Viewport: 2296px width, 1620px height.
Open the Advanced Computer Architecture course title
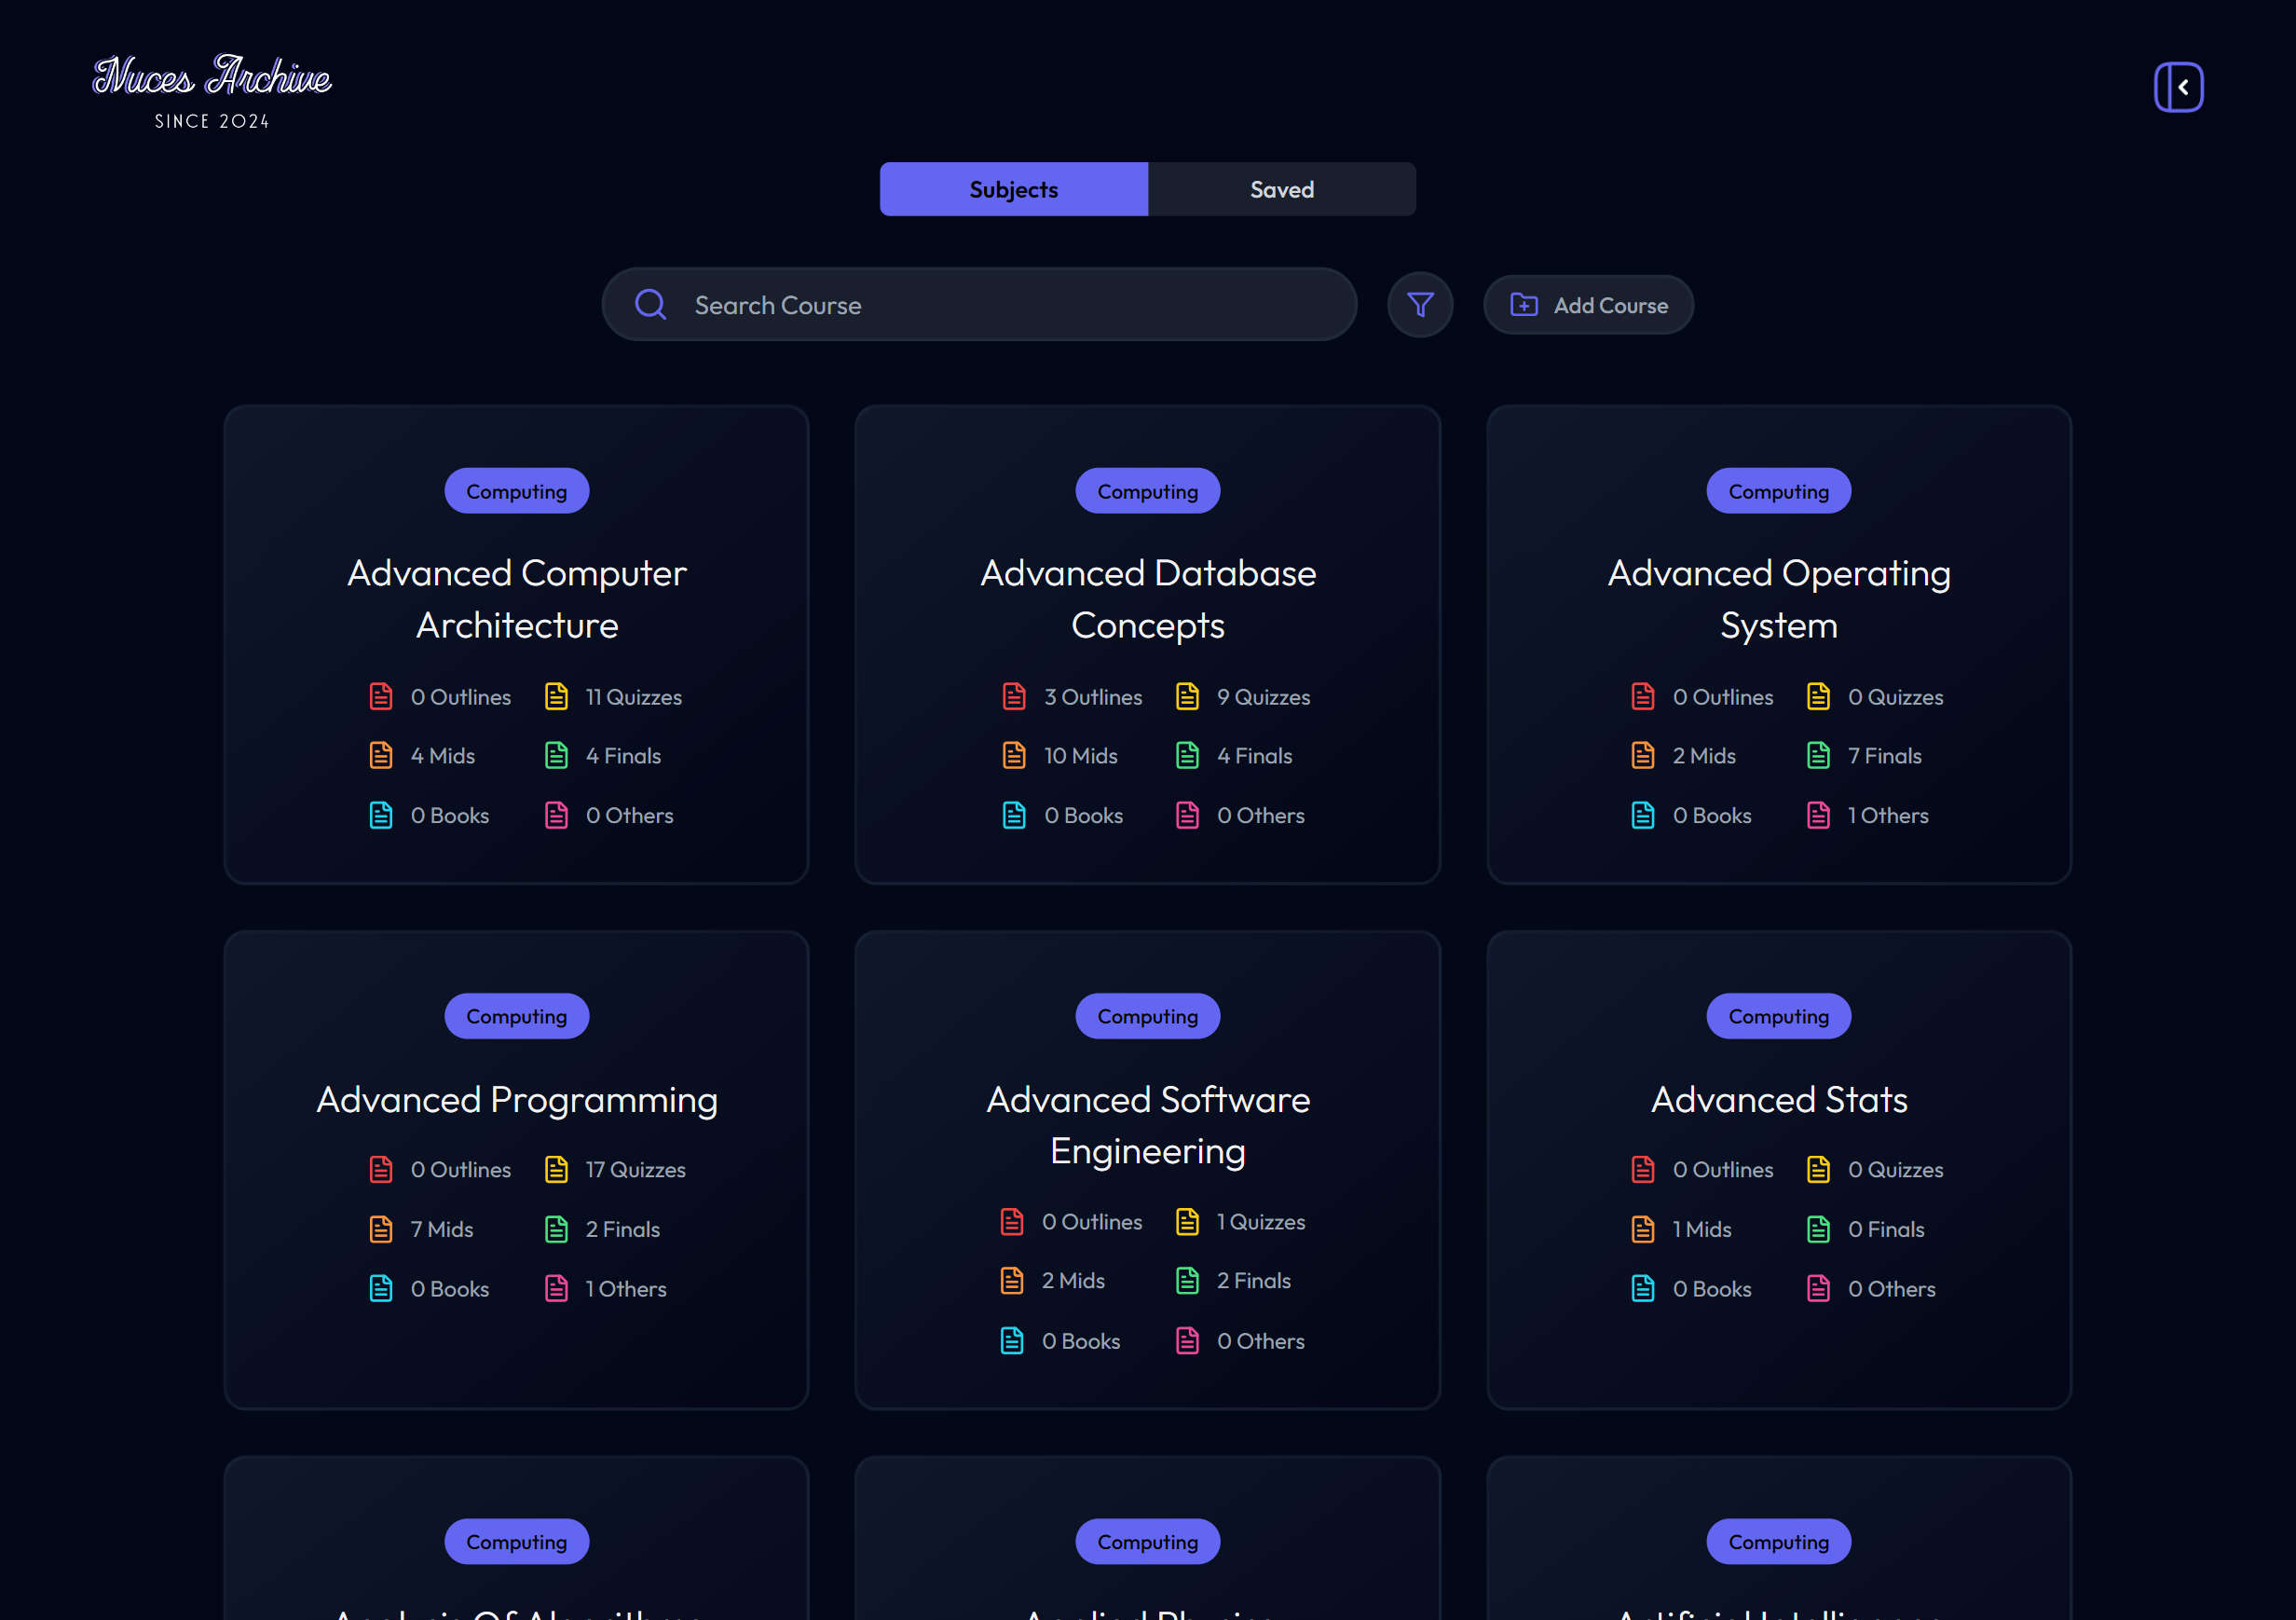pos(516,599)
